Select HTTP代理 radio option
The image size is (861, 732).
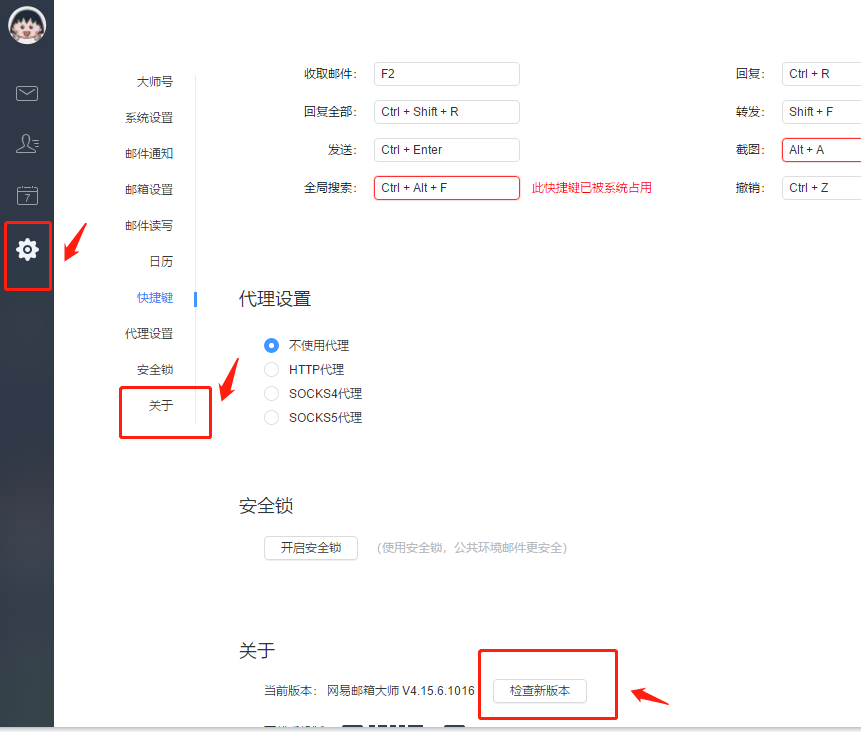click(271, 369)
